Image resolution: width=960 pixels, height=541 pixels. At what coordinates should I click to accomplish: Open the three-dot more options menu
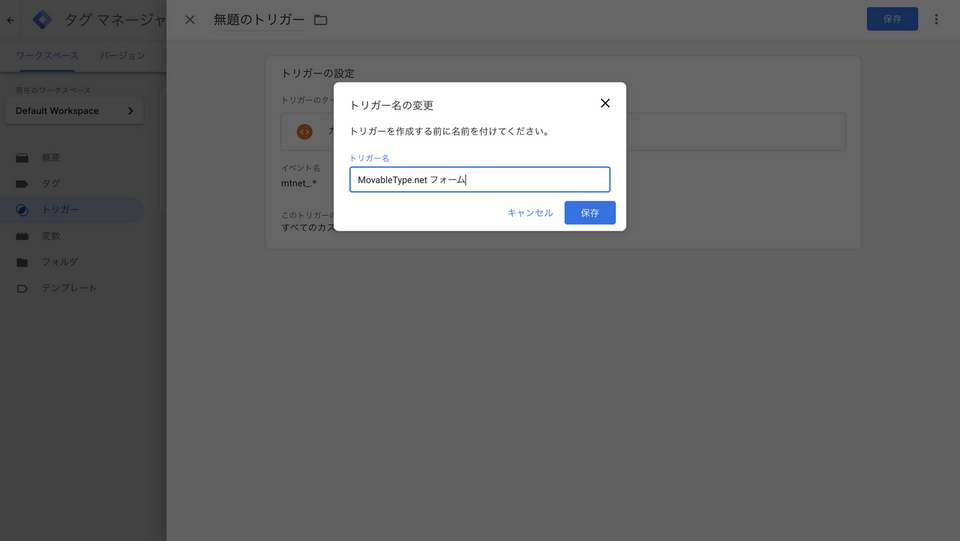(936, 19)
